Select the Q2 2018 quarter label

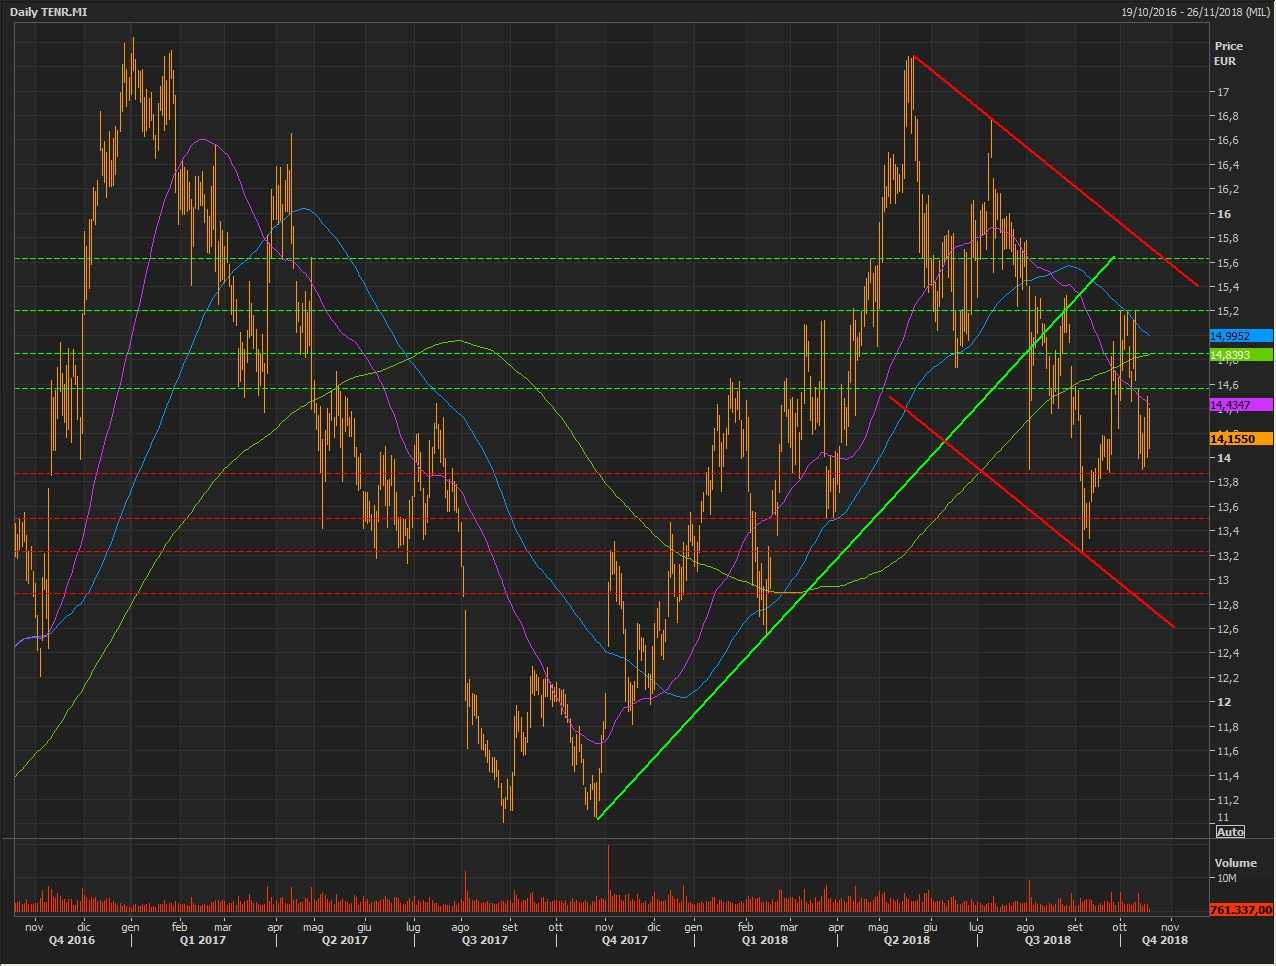pyautogui.click(x=906, y=940)
